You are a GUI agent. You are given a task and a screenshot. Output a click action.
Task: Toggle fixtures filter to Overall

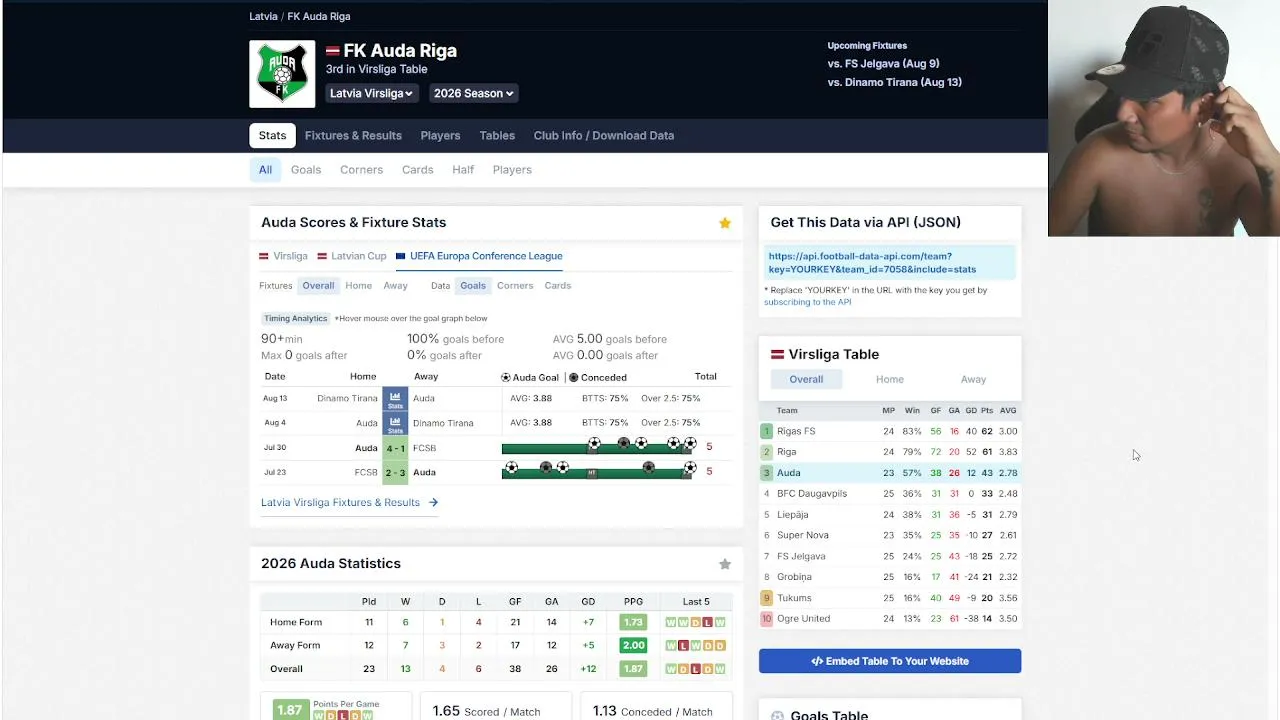click(x=318, y=286)
